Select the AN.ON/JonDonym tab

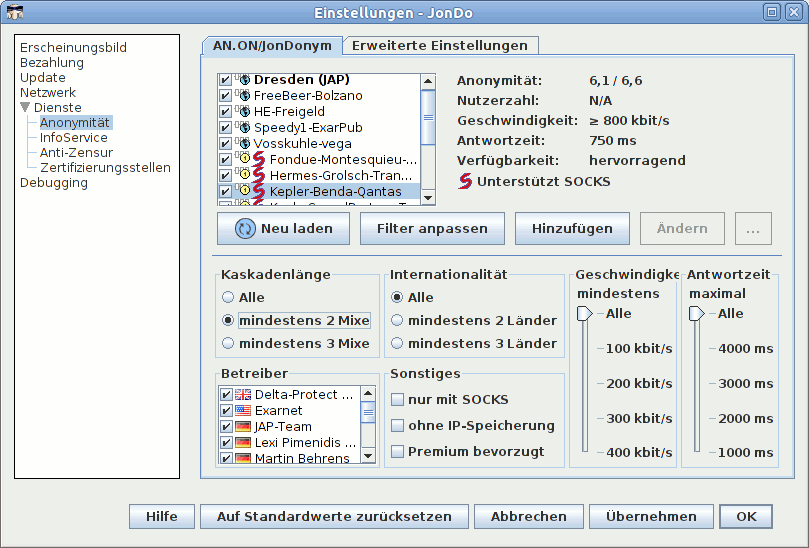click(272, 45)
